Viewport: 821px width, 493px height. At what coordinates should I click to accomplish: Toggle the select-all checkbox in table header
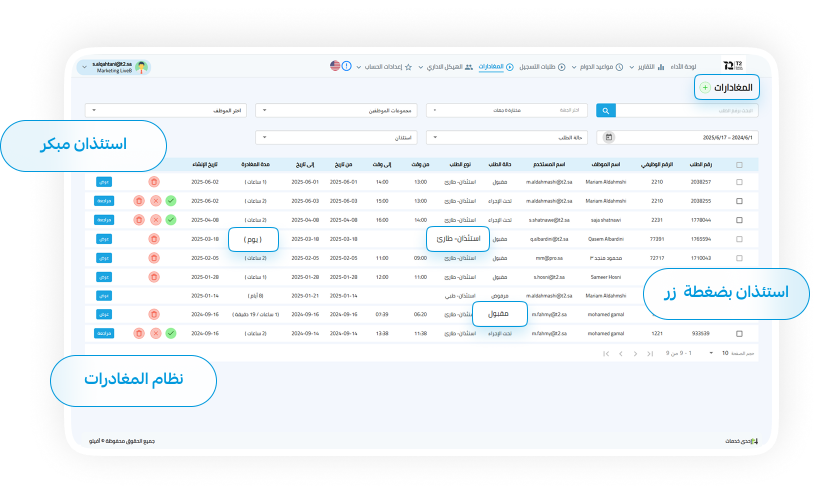(739, 164)
